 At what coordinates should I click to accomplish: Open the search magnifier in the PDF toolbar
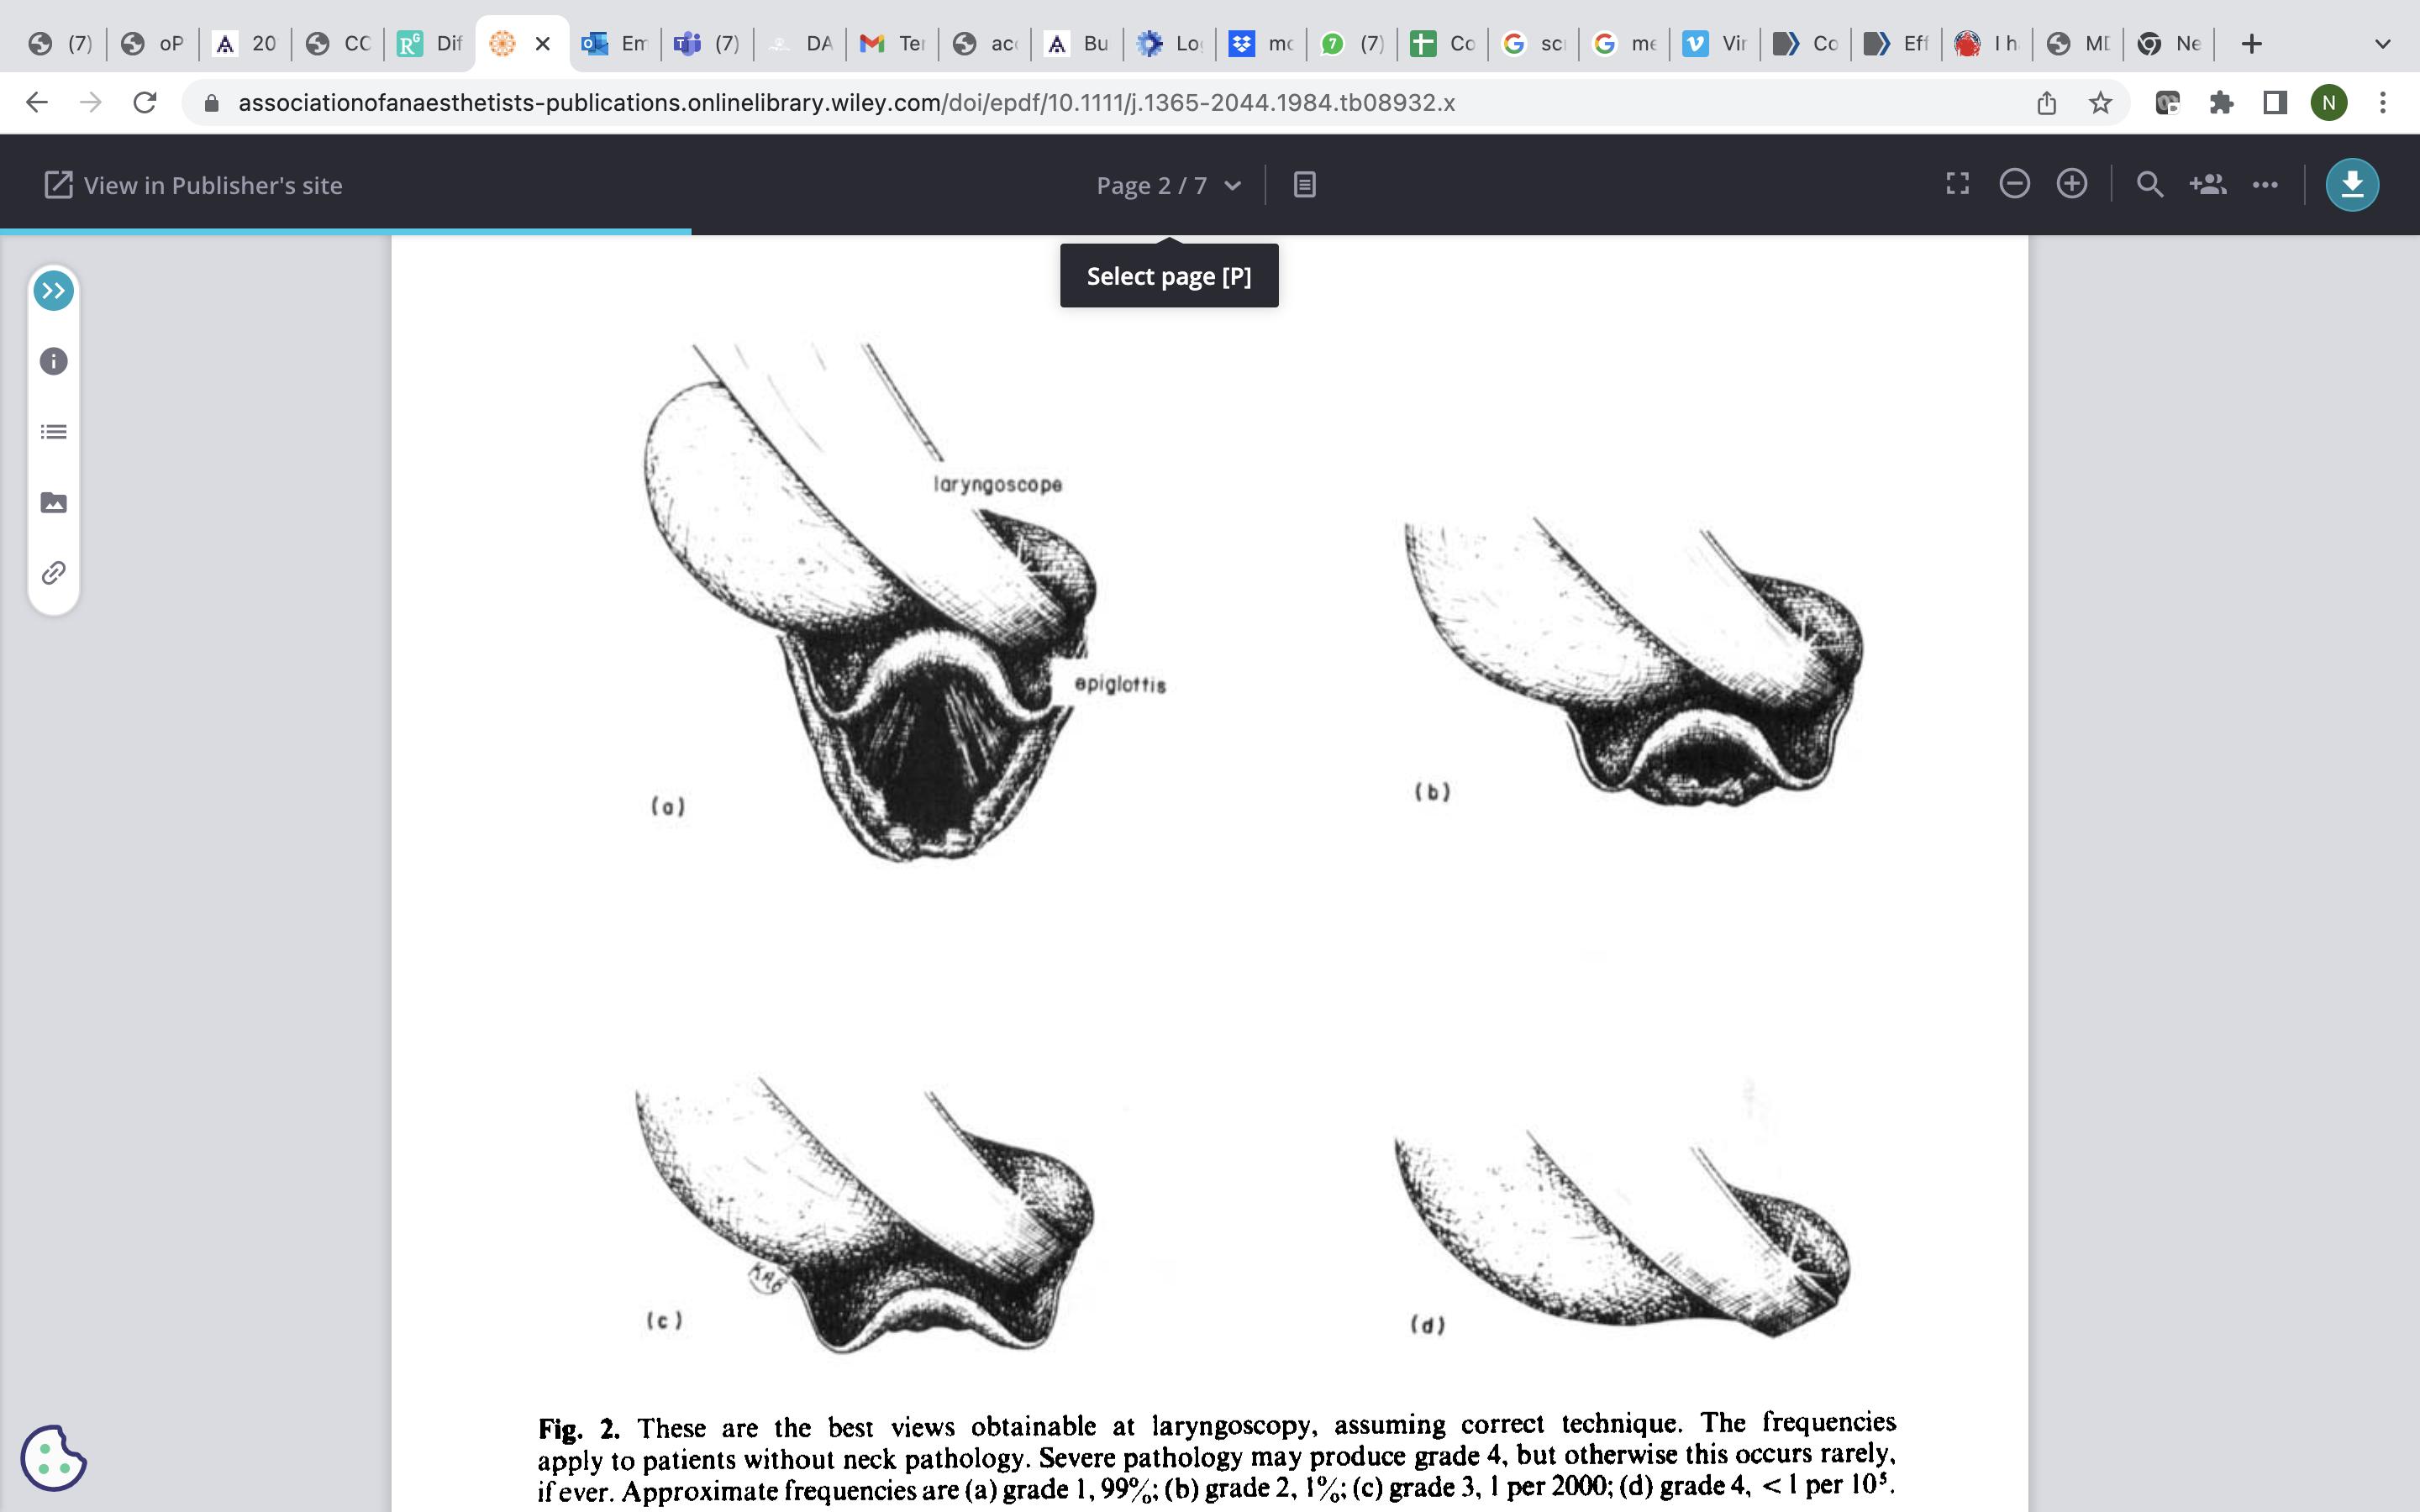point(2149,184)
